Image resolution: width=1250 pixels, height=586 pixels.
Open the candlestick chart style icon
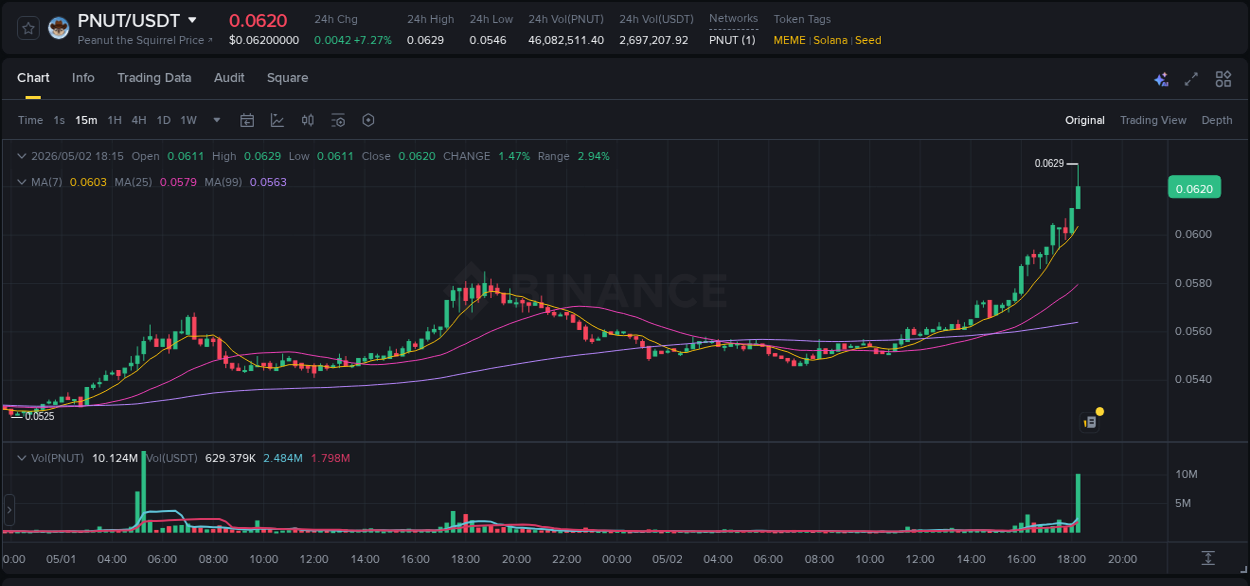308,120
